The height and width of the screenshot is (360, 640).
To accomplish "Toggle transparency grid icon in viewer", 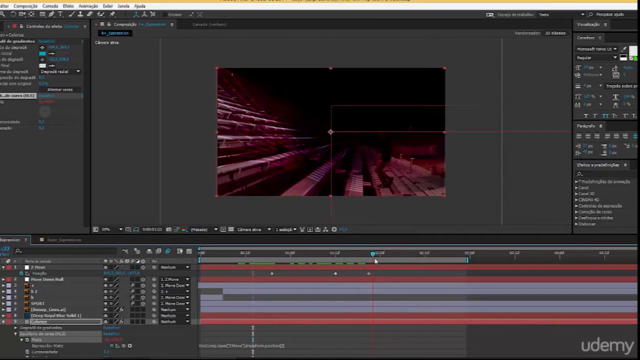I will [x=231, y=229].
